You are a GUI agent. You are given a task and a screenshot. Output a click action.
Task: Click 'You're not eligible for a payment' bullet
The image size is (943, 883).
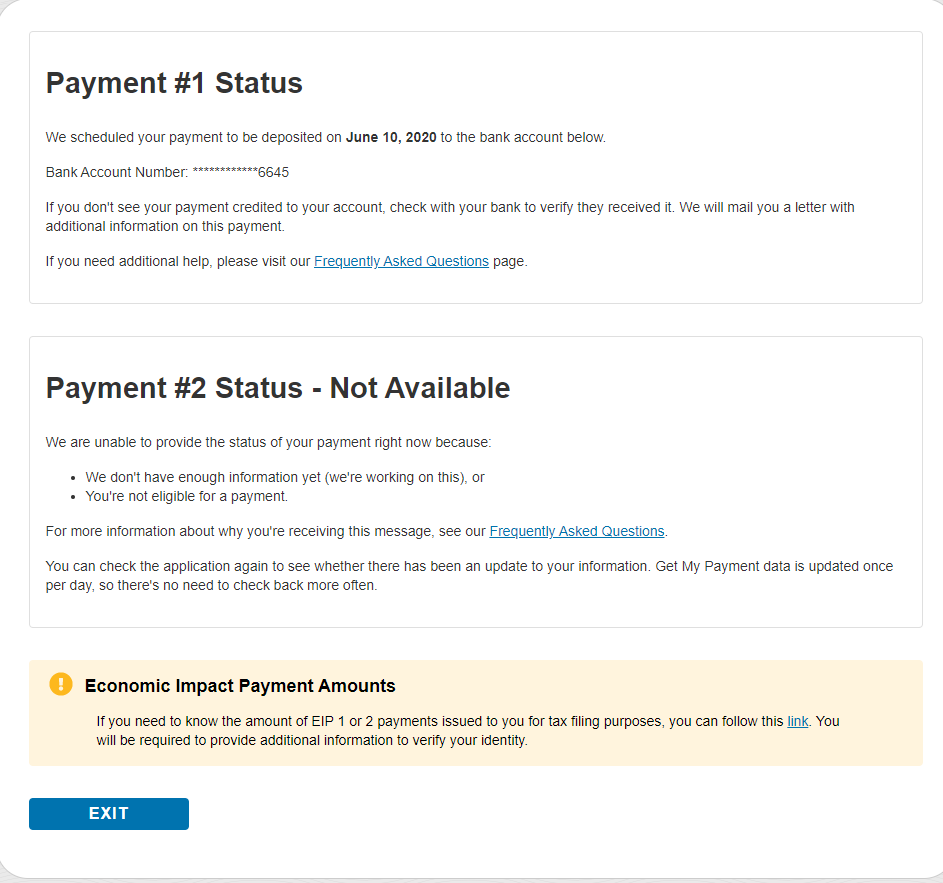point(186,496)
